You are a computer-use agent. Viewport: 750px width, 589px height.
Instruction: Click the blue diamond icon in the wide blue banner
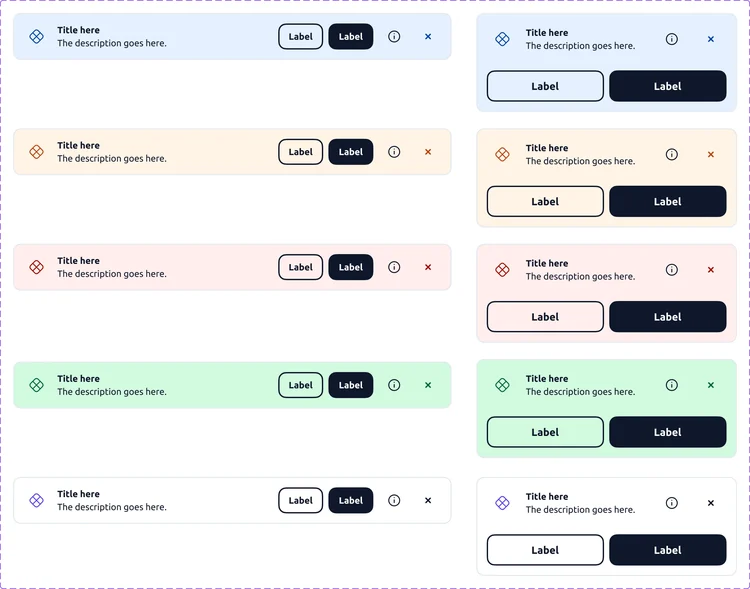[x=36, y=36]
